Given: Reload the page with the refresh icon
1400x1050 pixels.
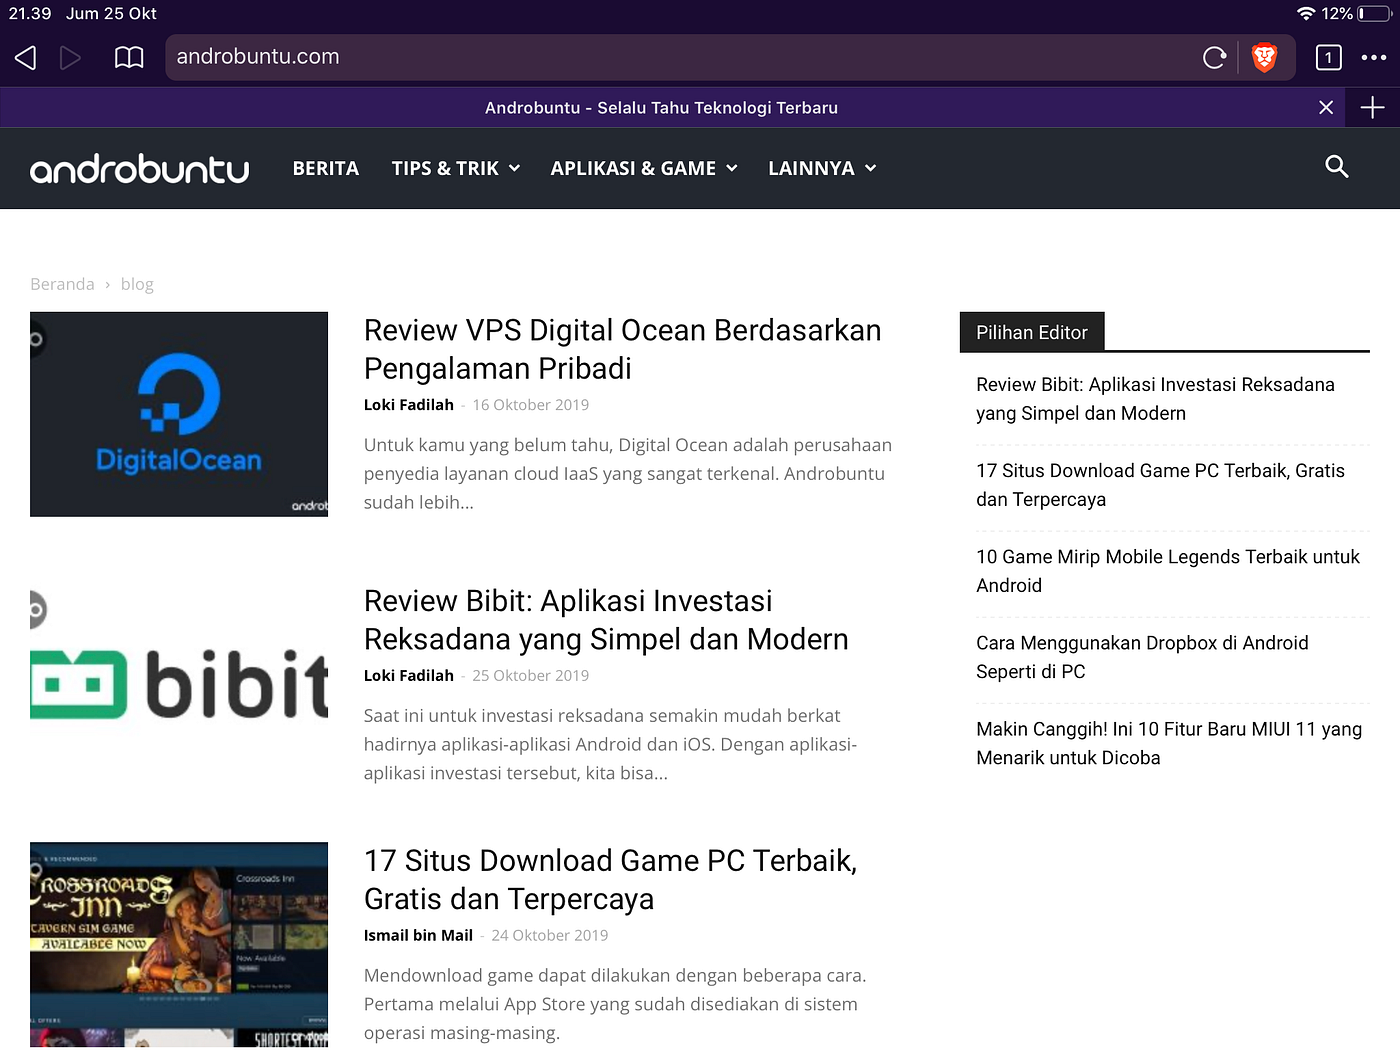Looking at the screenshot, I should 1214,58.
